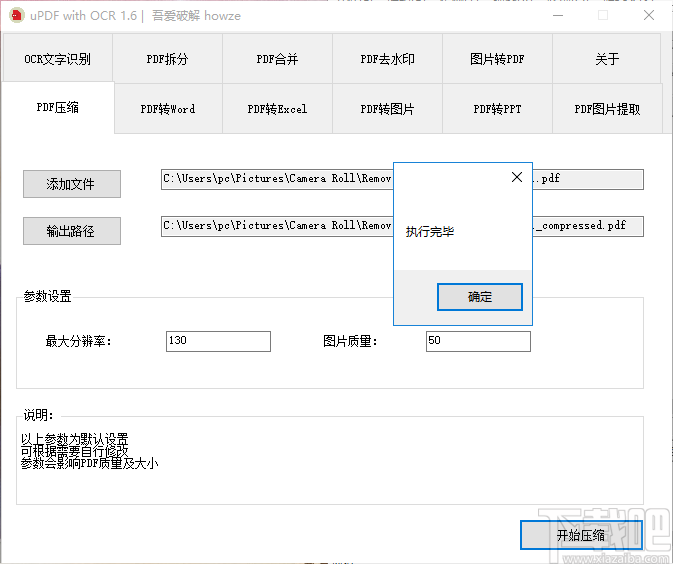Image resolution: width=673 pixels, height=564 pixels.
Task: Click the 图片质量 label
Action: click(350, 341)
